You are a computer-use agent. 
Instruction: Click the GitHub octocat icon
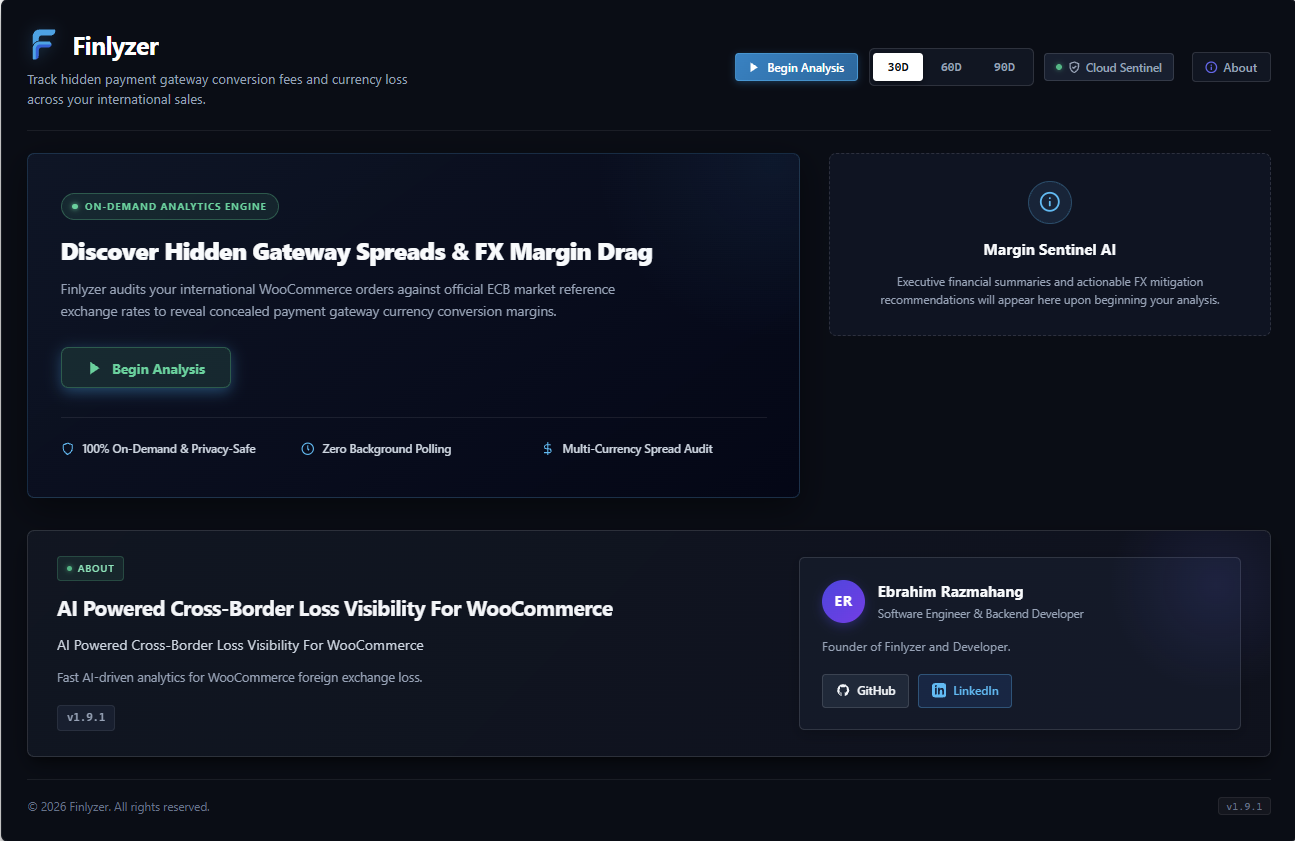843,691
